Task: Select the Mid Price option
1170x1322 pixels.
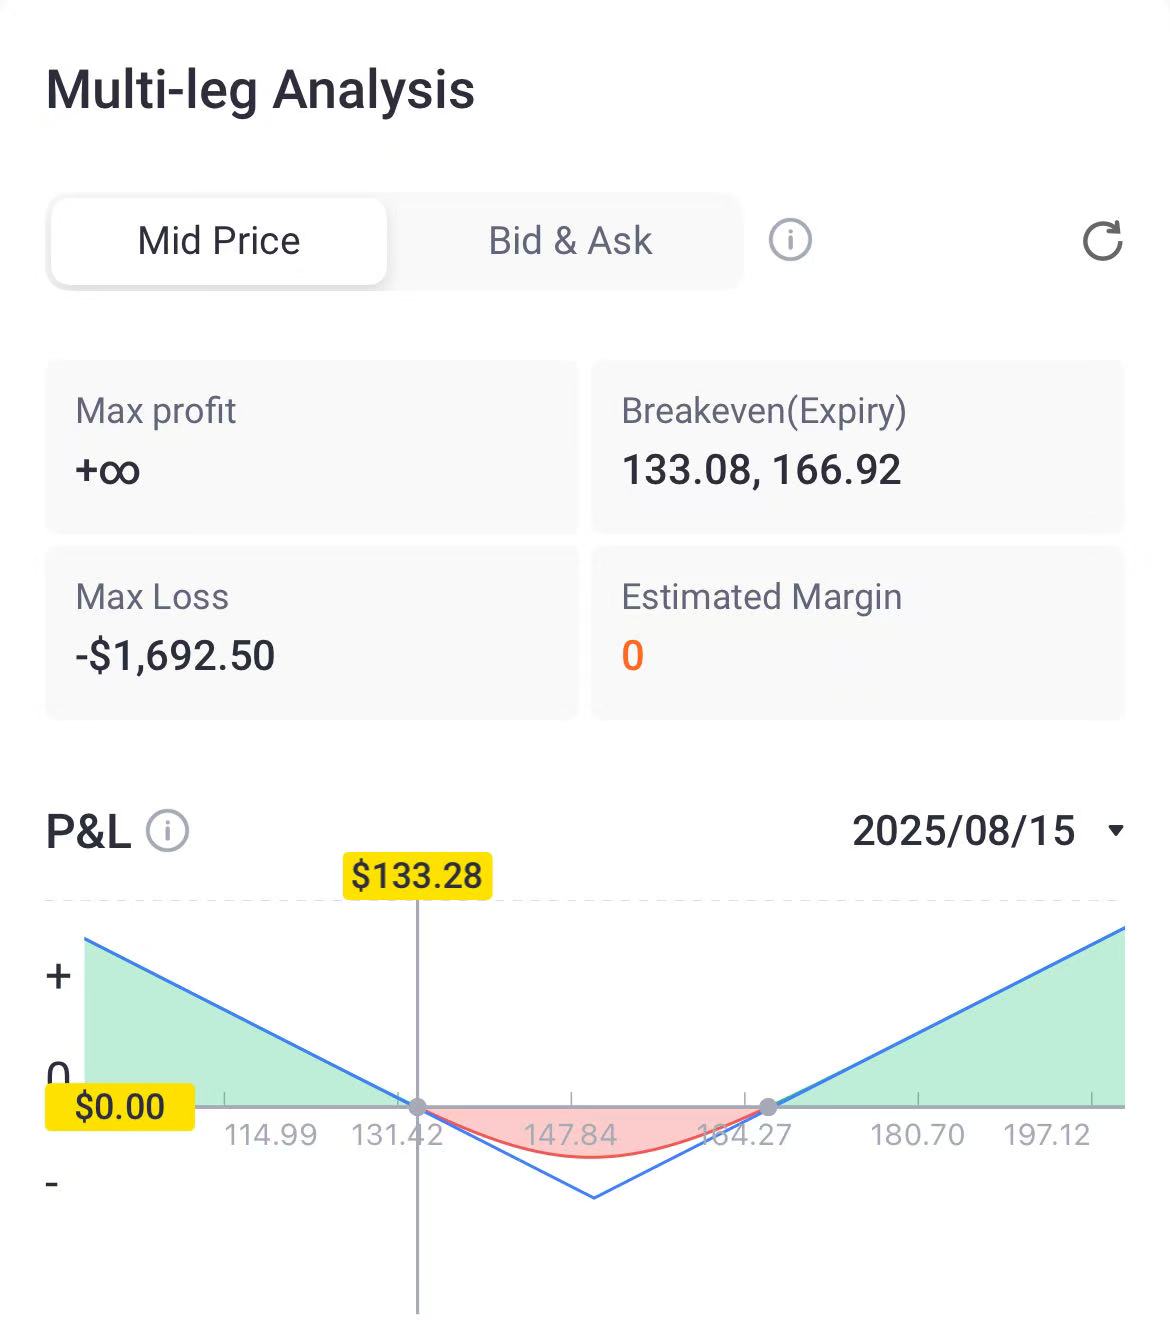Action: 219,241
